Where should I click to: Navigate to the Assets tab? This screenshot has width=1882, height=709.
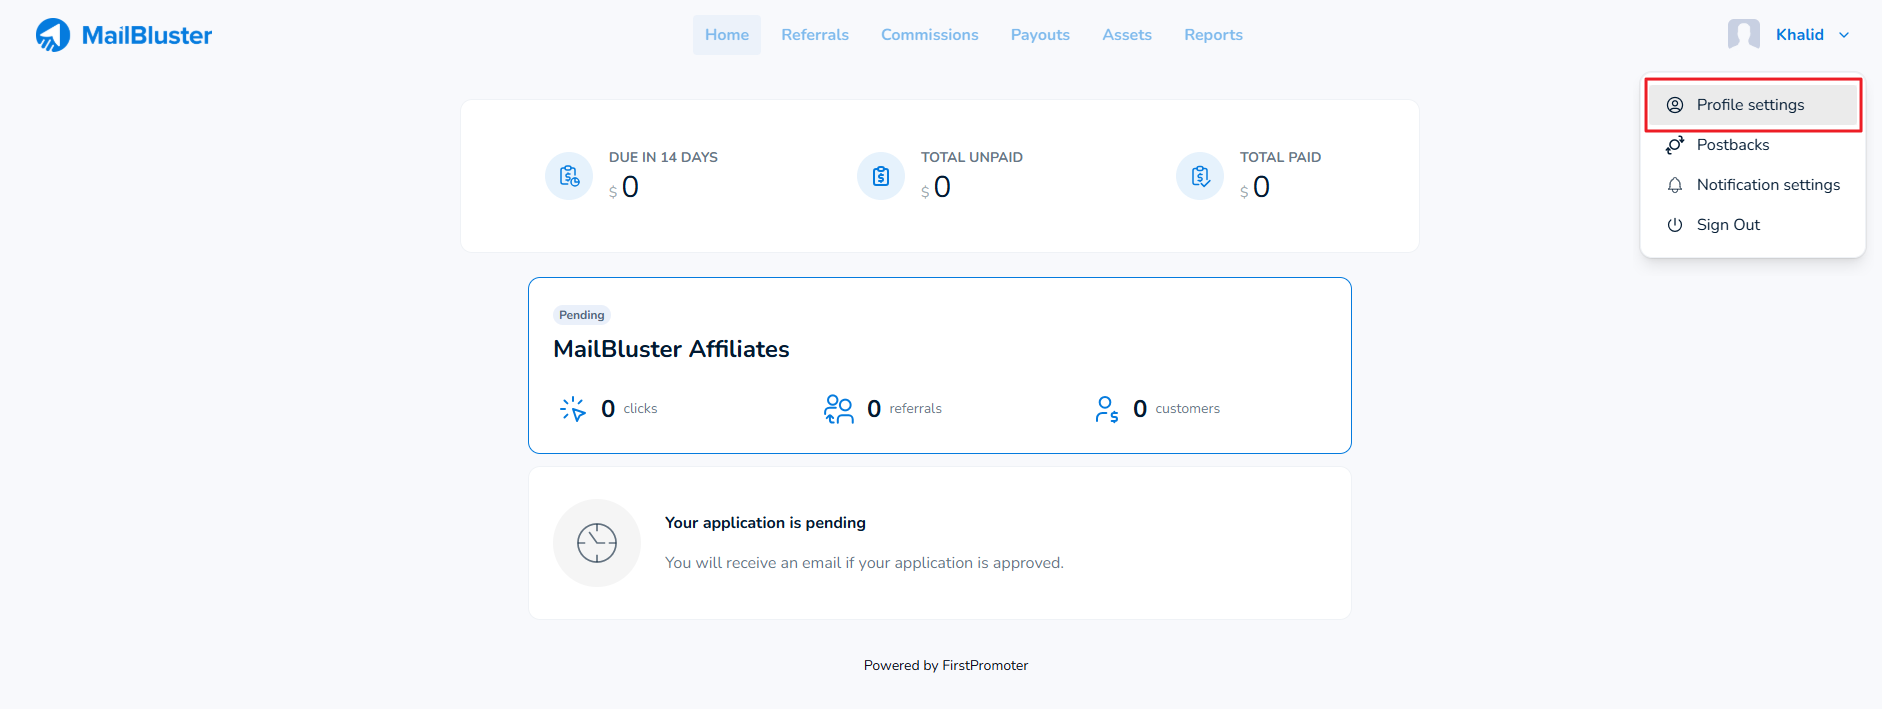click(x=1127, y=35)
